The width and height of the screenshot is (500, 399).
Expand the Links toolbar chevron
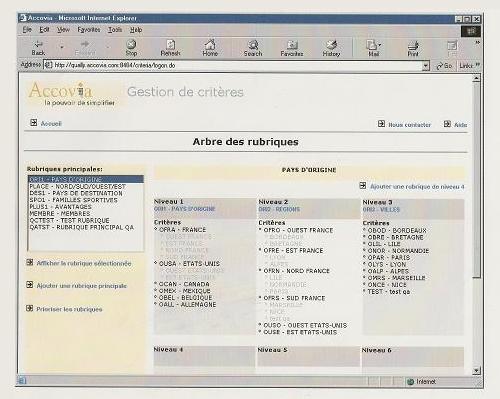click(x=478, y=65)
